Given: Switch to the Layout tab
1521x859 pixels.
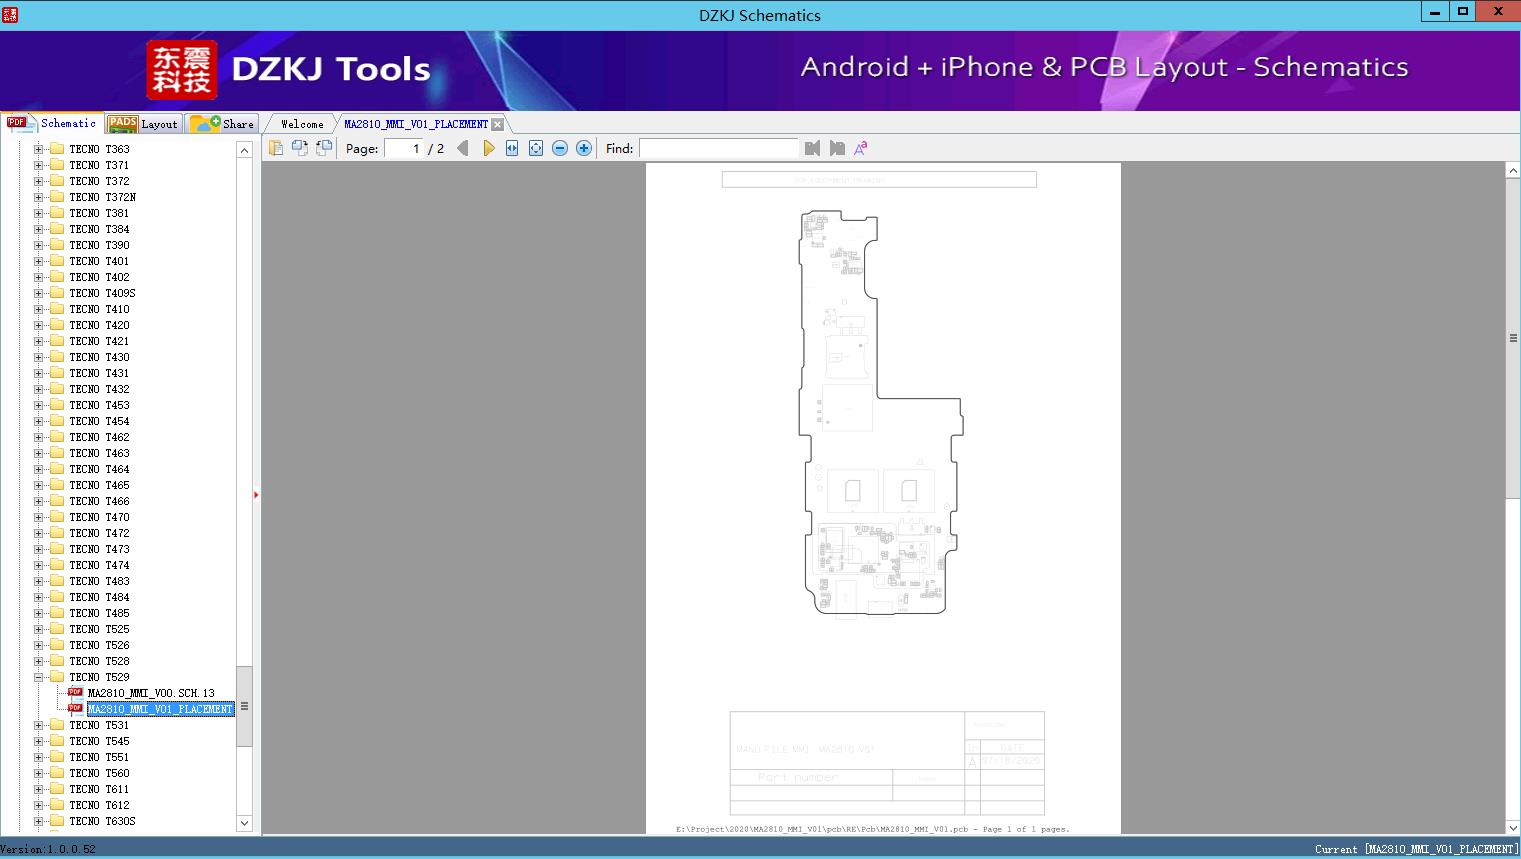Looking at the screenshot, I should 143,124.
